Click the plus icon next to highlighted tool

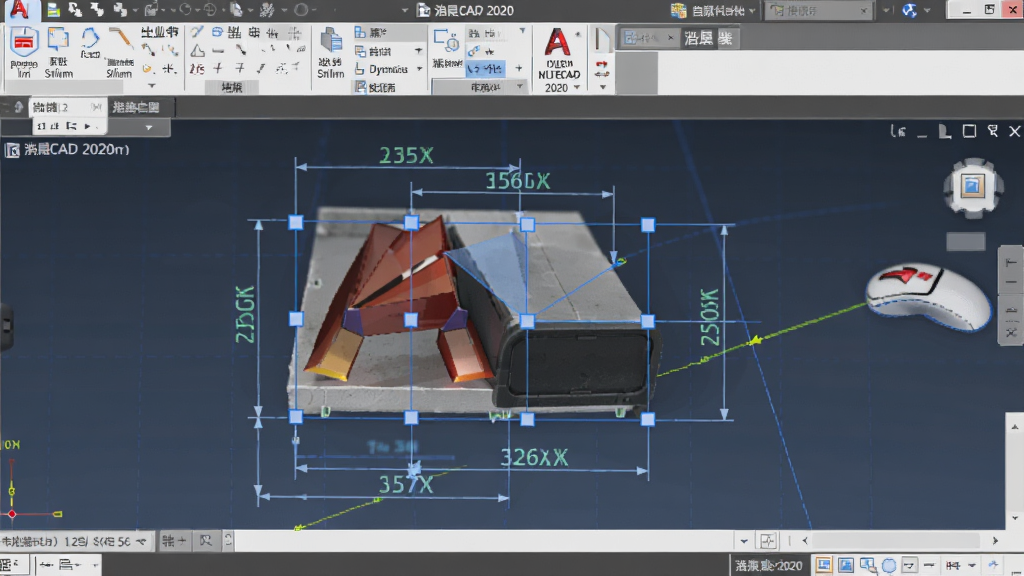pos(519,68)
